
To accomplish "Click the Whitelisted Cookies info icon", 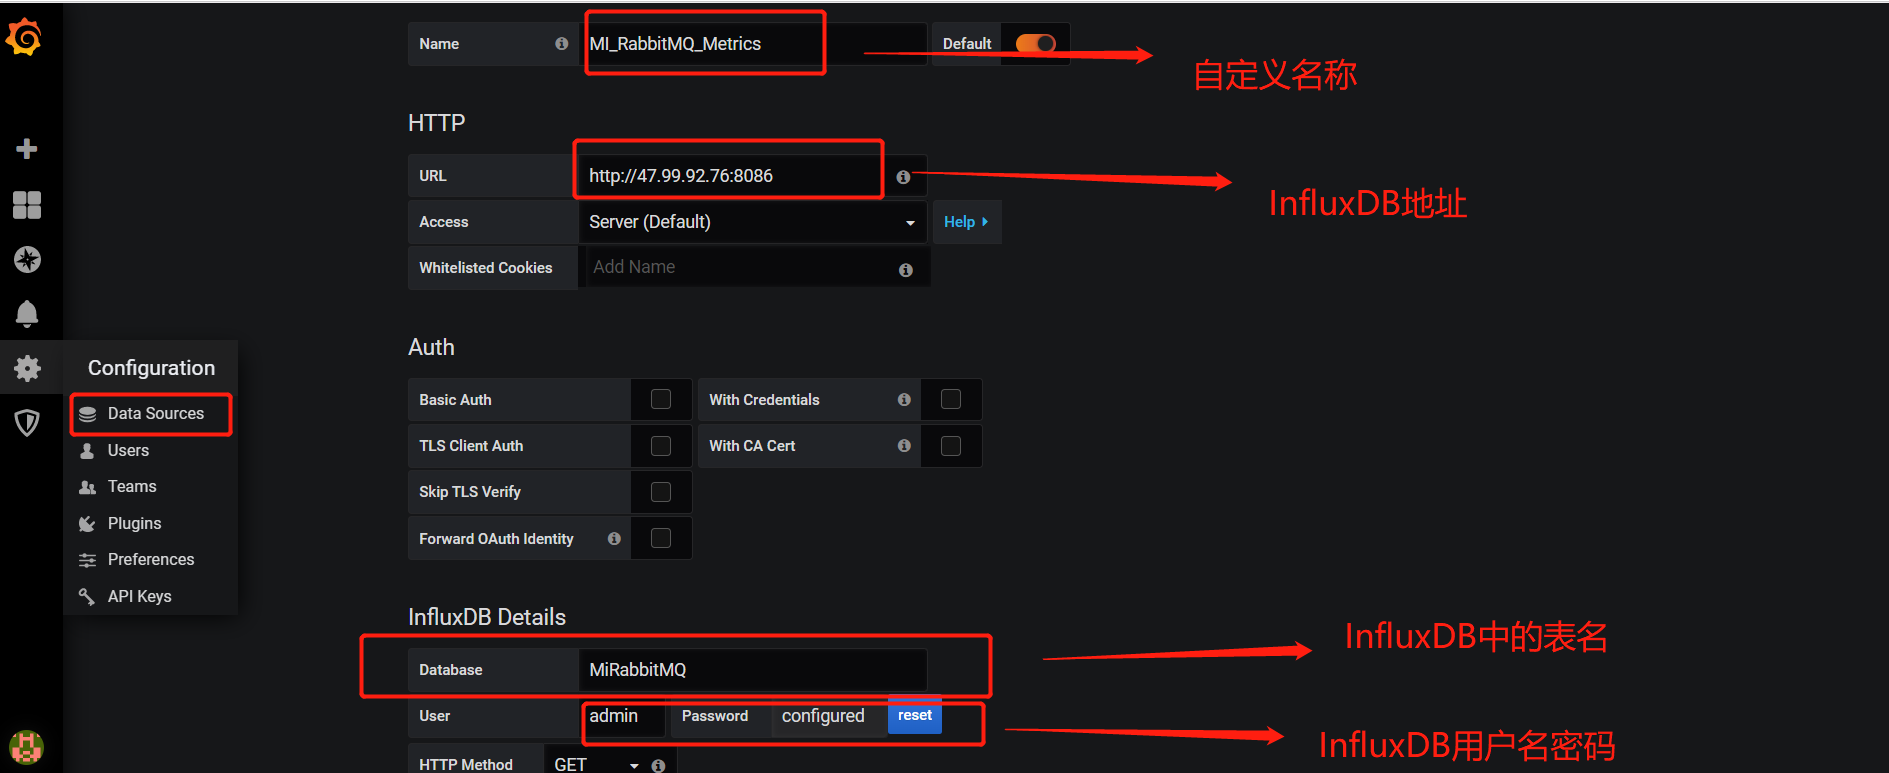I will tap(905, 270).
